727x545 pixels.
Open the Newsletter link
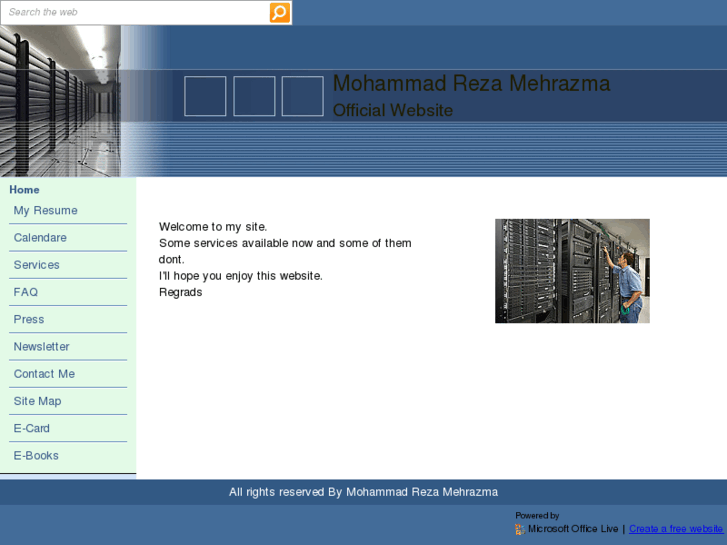41,346
